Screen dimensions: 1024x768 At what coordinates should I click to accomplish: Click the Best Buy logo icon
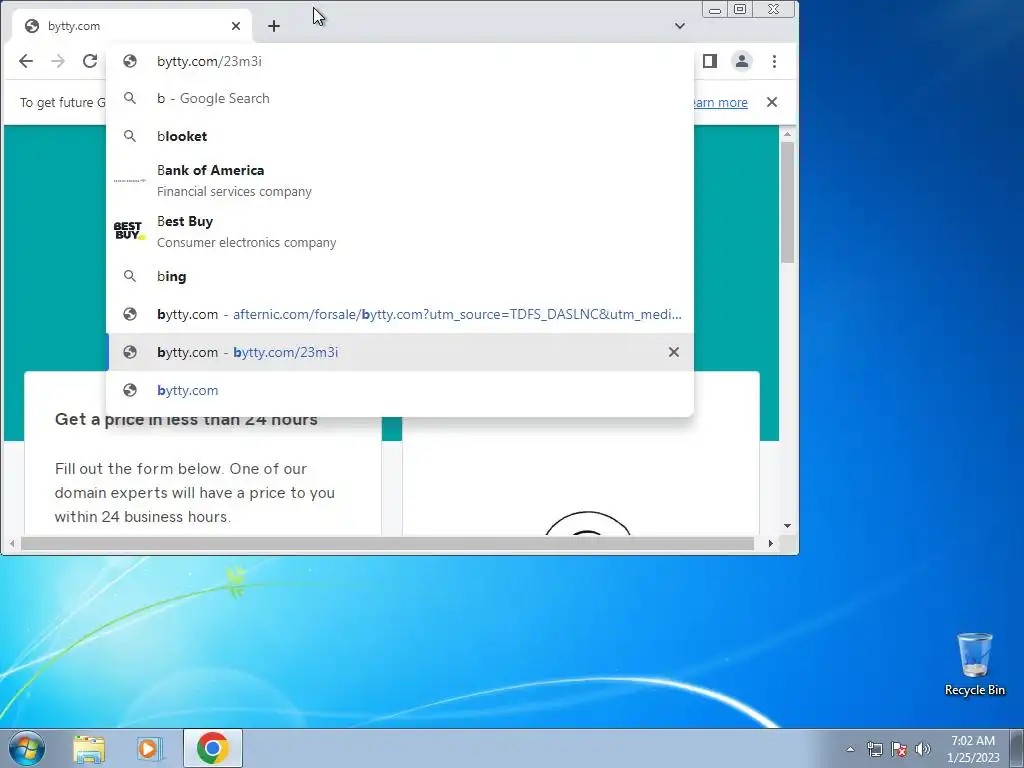(x=129, y=231)
